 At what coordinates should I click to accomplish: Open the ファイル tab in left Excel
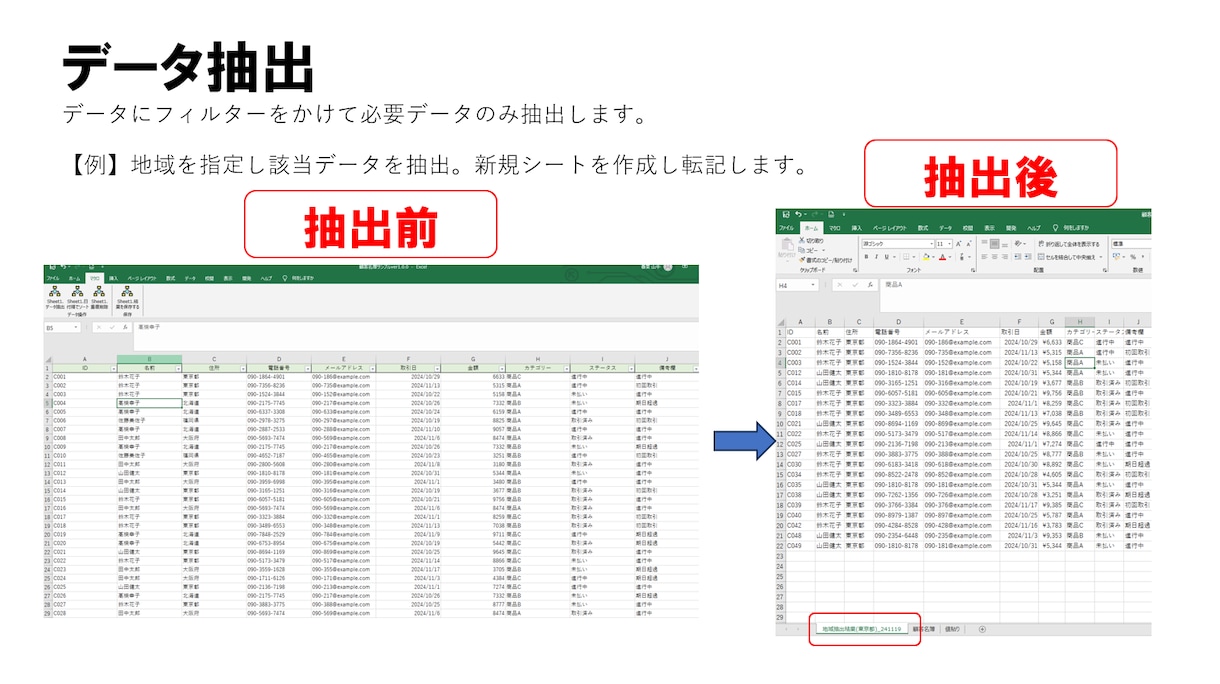[53, 278]
